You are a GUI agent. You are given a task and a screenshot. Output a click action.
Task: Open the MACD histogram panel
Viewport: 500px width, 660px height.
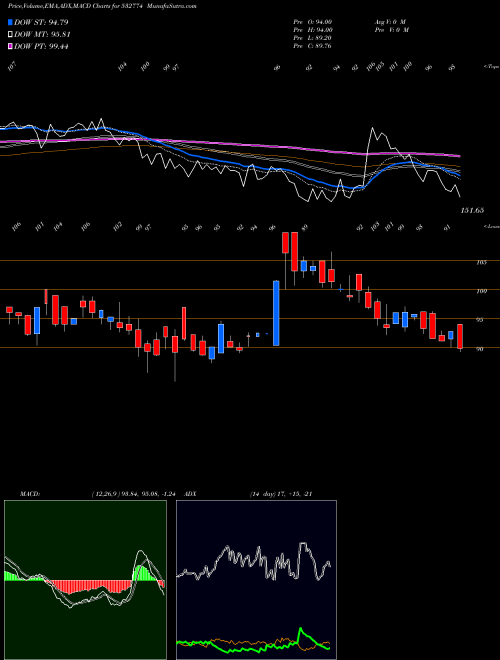tap(85, 580)
